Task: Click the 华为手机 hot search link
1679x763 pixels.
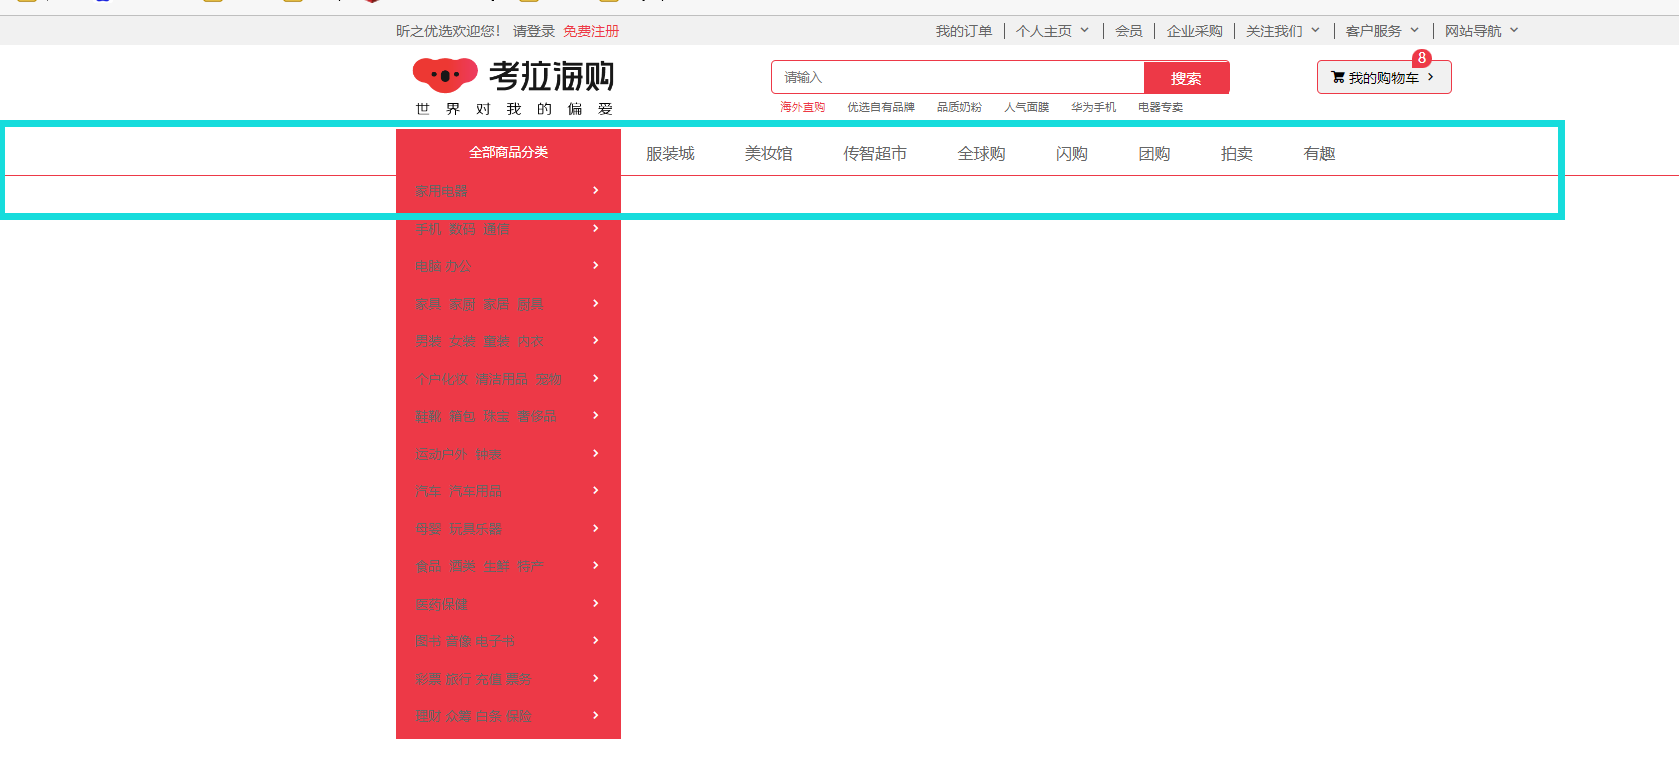Action: coord(1094,107)
